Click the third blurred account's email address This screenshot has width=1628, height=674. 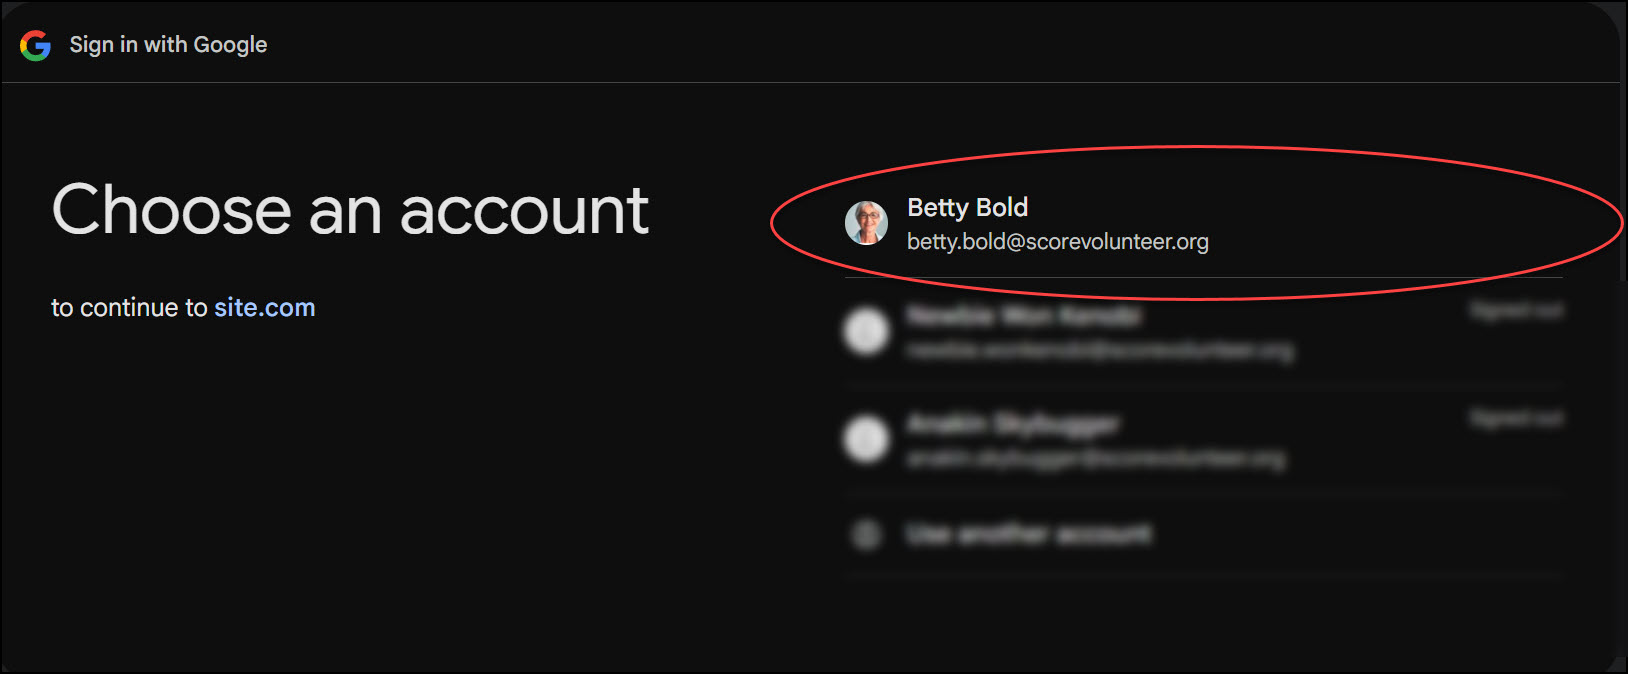(1095, 458)
